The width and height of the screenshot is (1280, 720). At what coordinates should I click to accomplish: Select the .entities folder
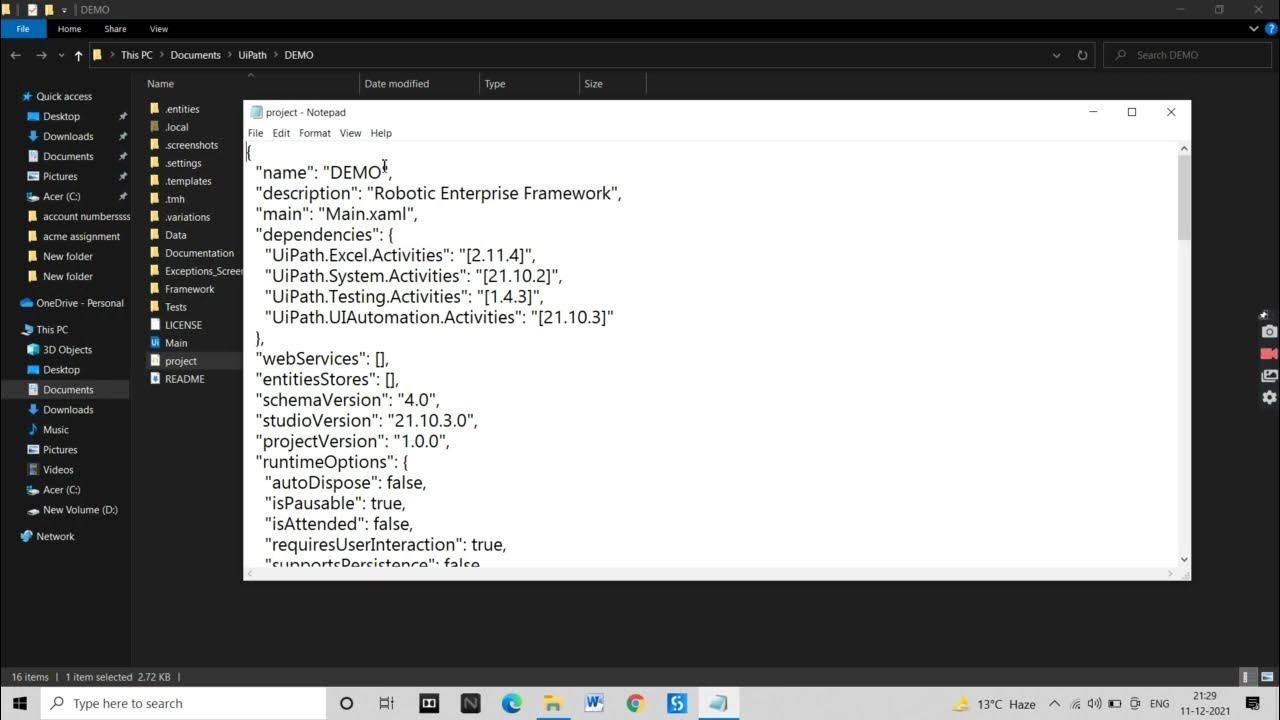[182, 109]
